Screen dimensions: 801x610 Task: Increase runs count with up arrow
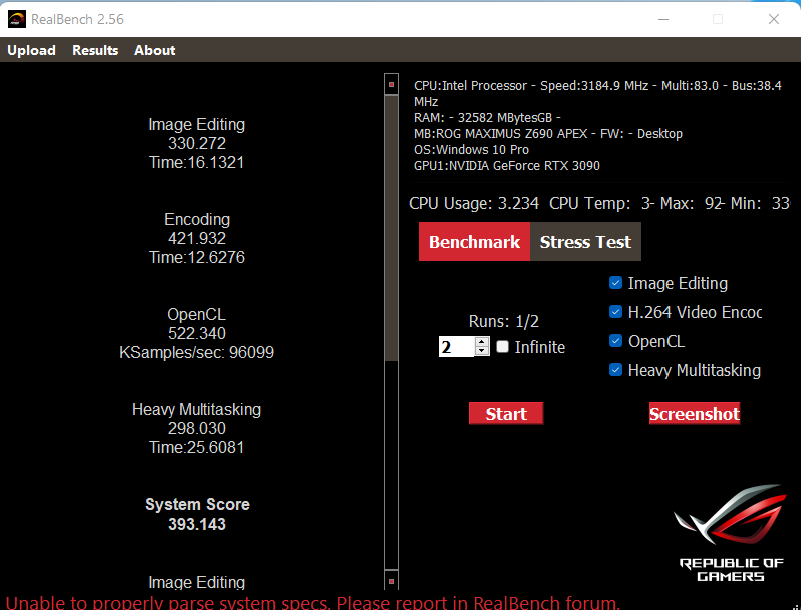click(482, 342)
